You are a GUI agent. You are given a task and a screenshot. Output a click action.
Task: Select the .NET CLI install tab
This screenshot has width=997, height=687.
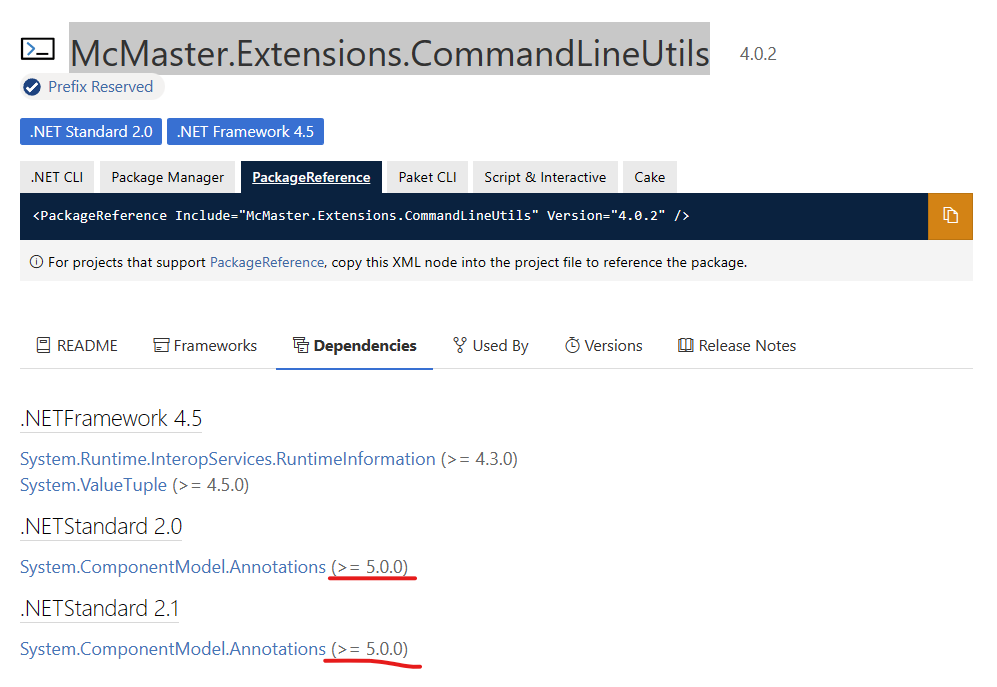[x=57, y=177]
